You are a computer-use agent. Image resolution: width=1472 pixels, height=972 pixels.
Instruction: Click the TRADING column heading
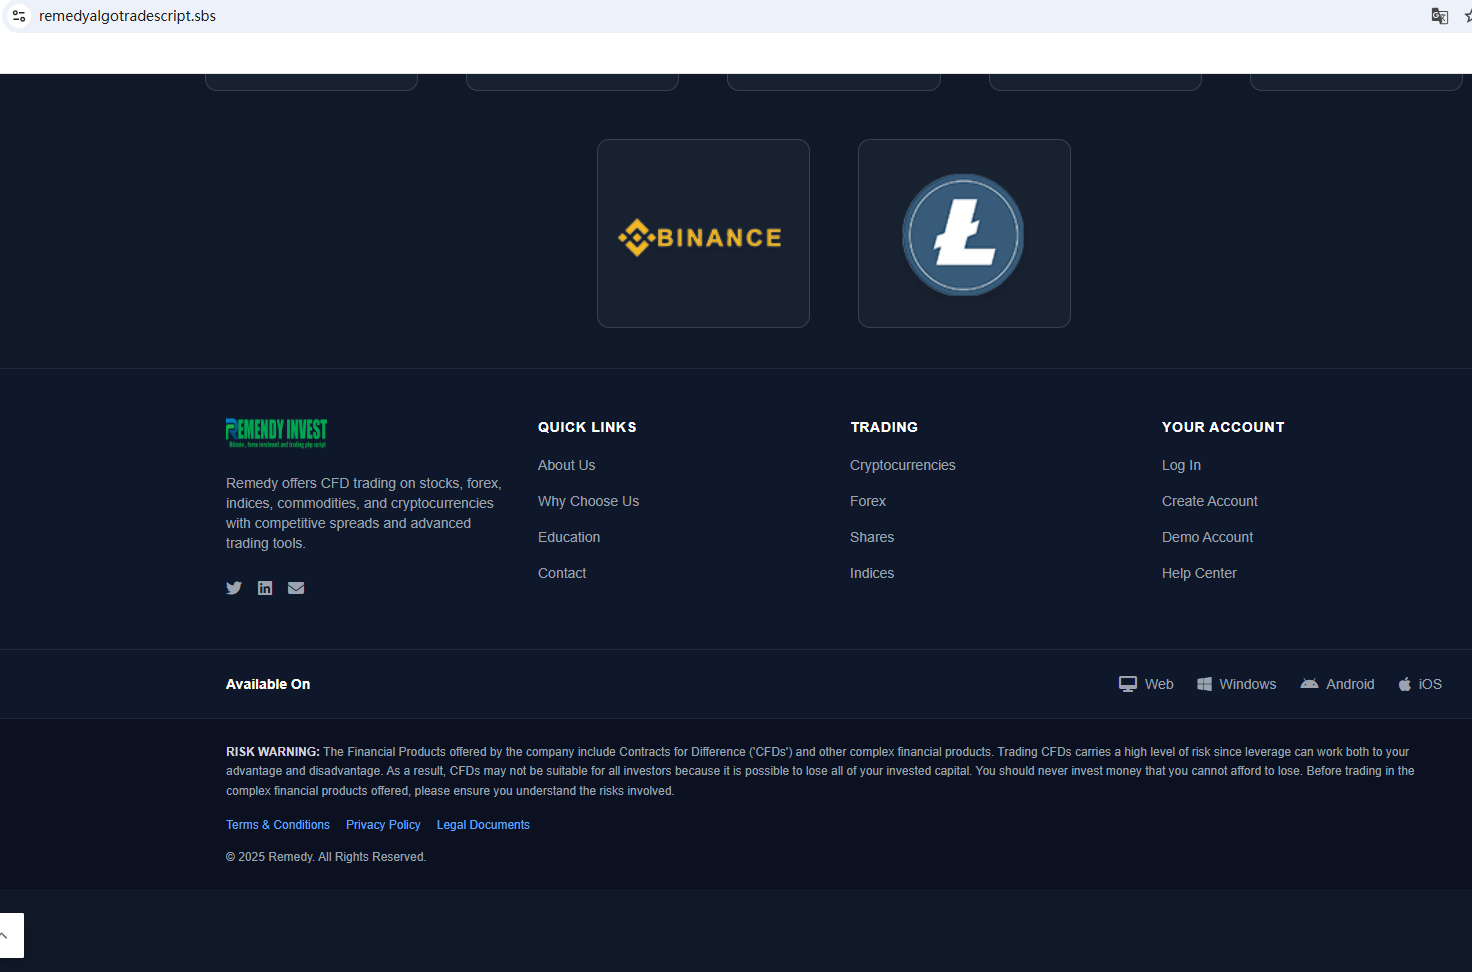tap(884, 427)
